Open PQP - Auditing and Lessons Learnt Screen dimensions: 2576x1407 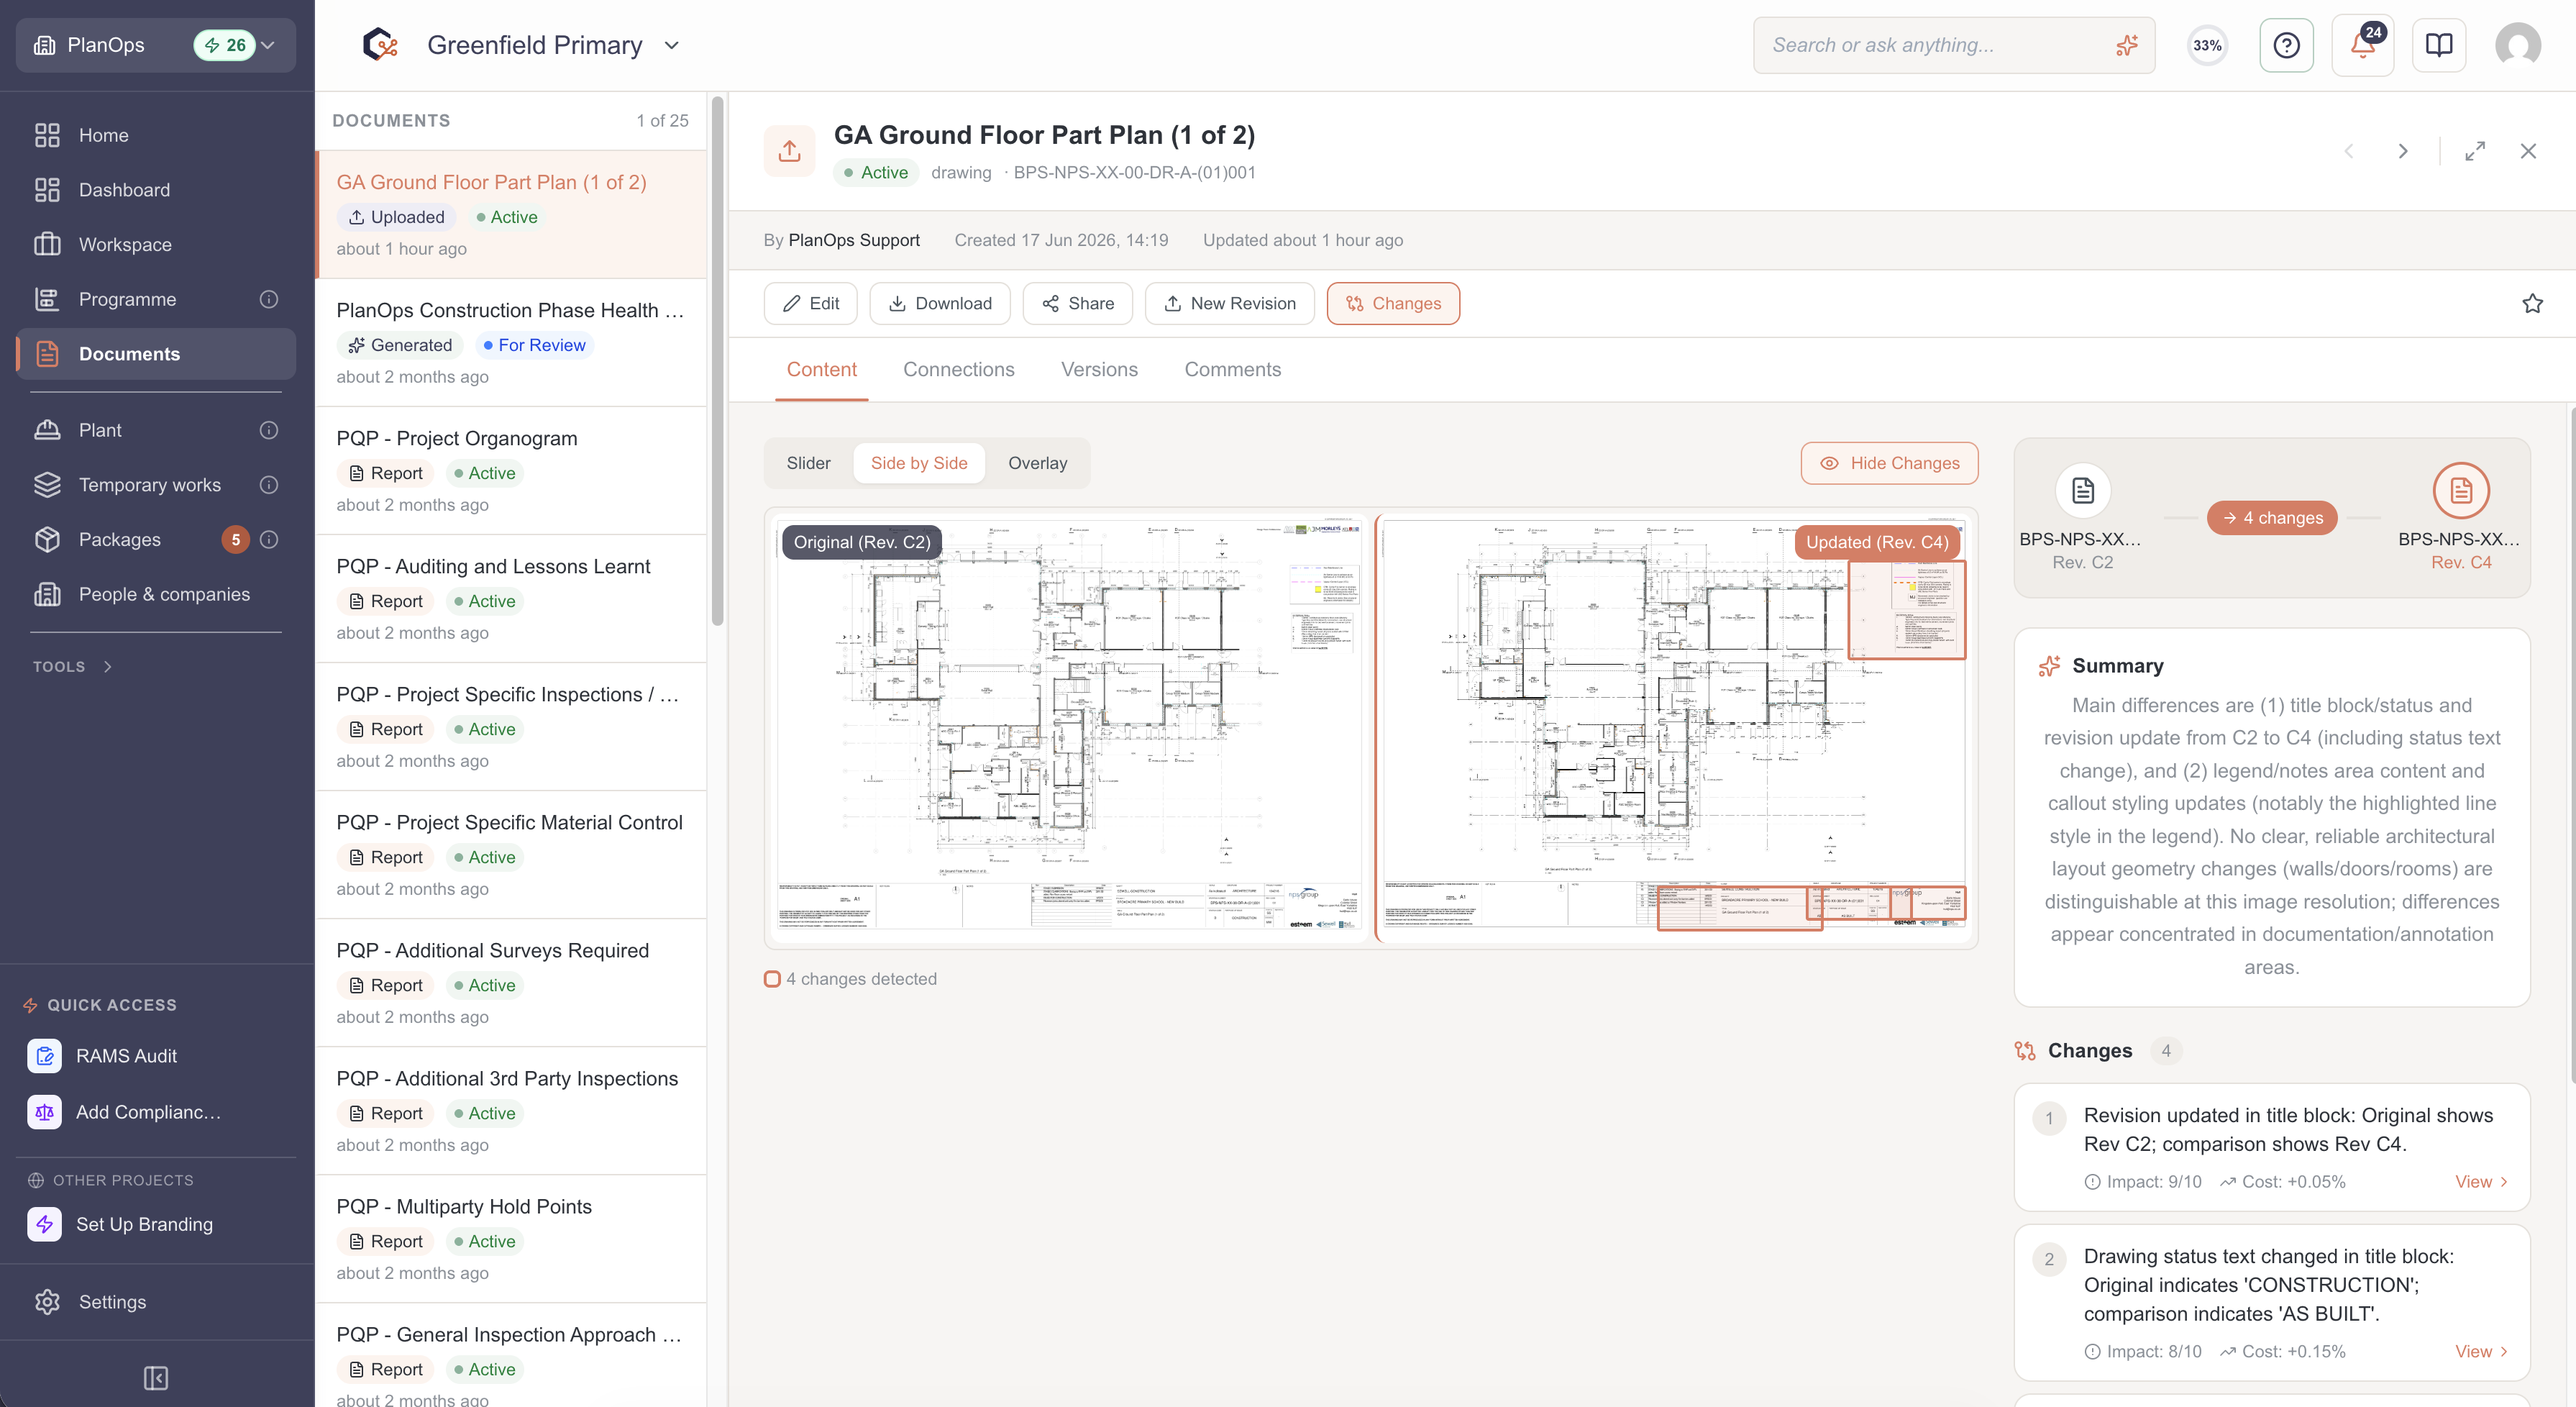pyautogui.click(x=511, y=598)
